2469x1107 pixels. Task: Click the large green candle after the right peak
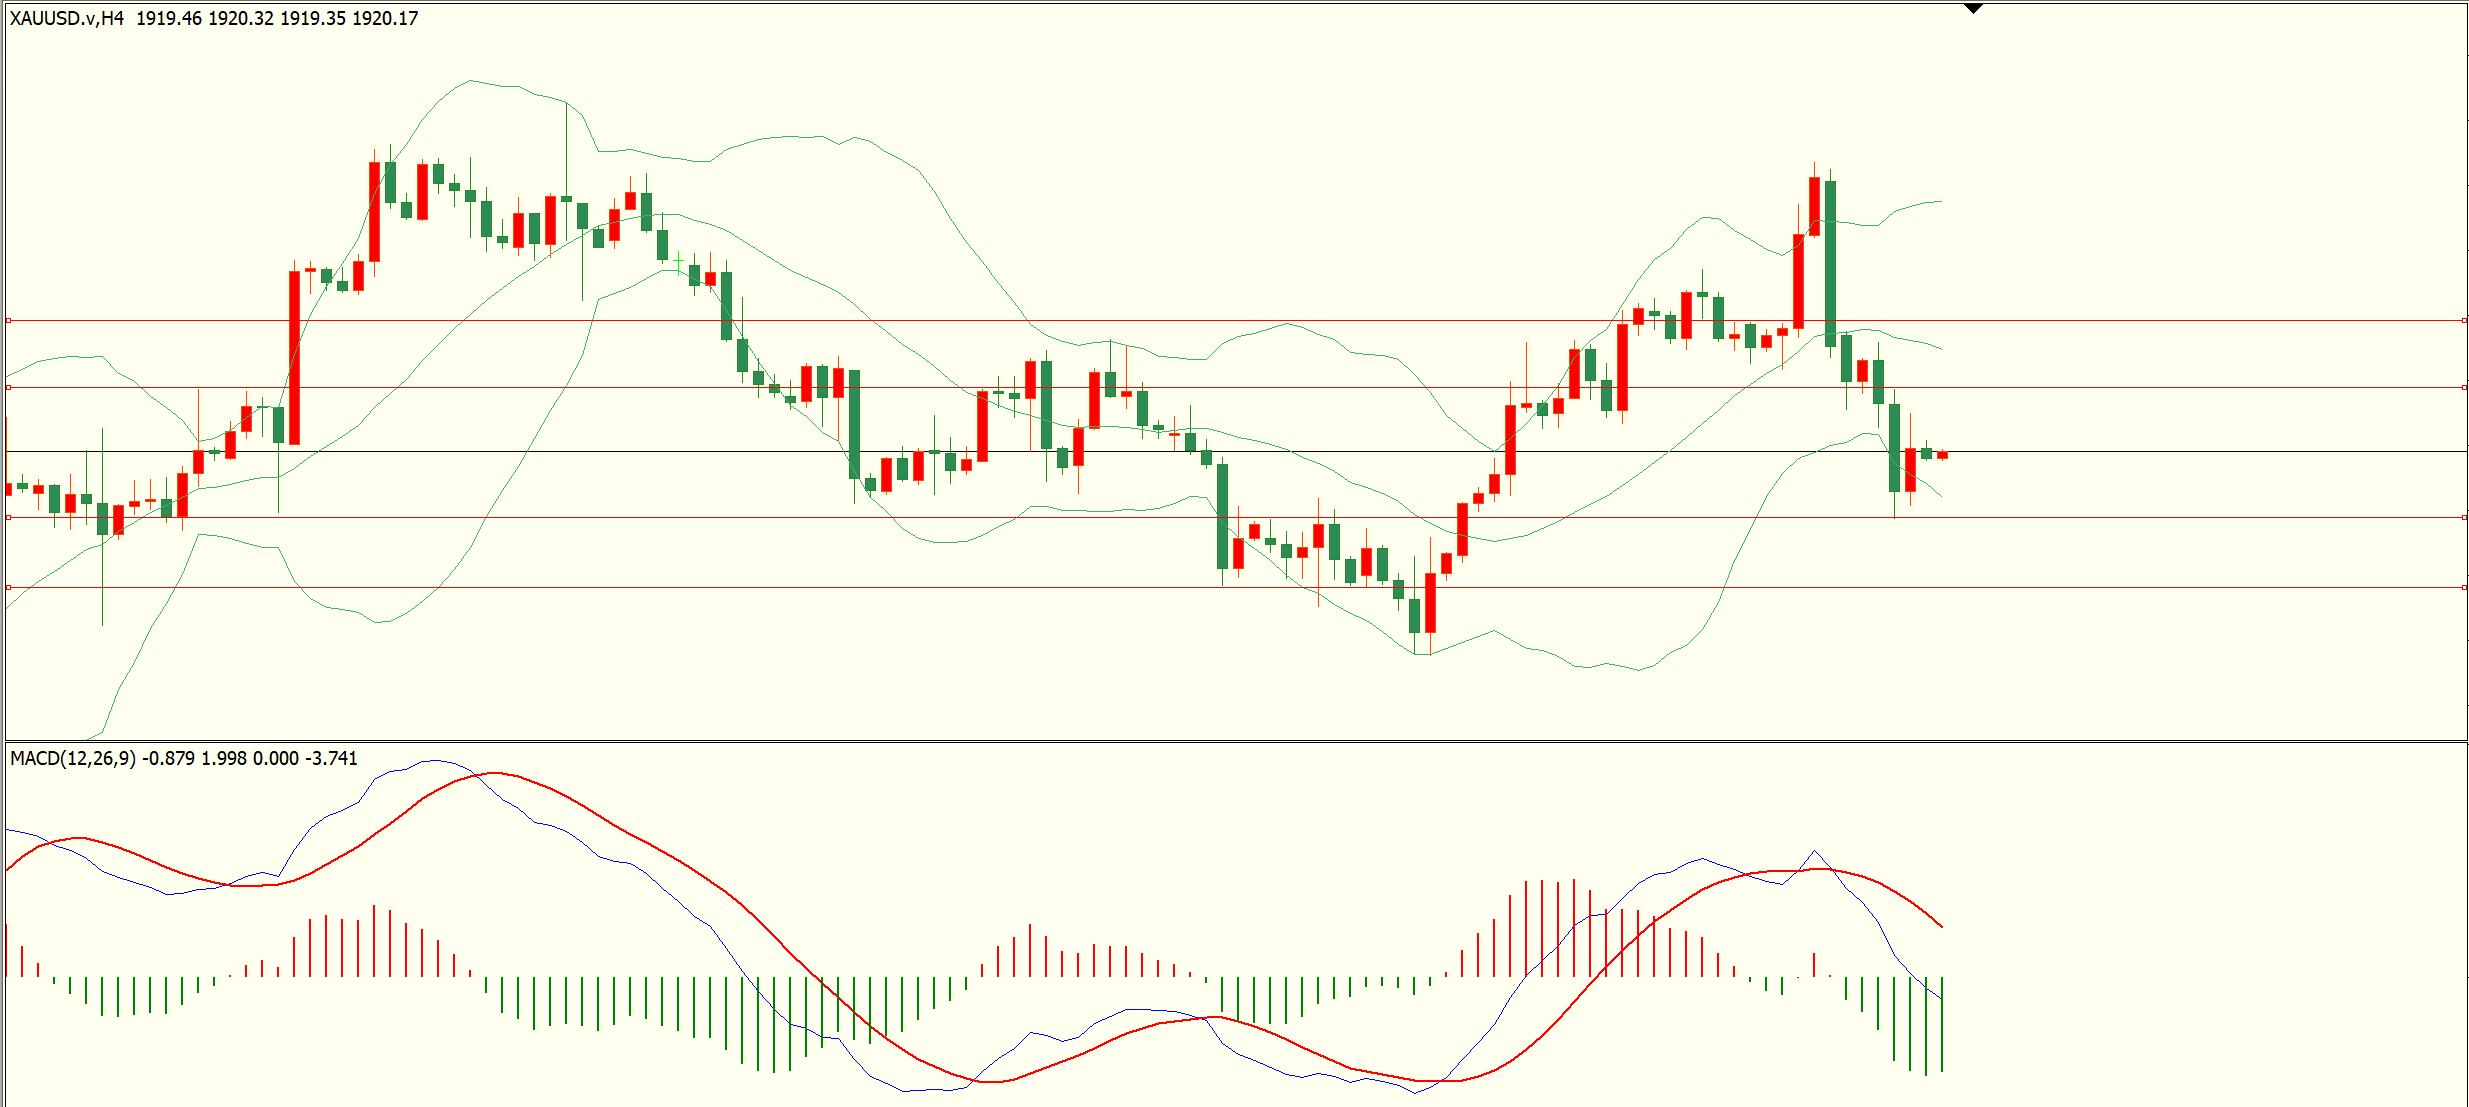point(1830,263)
